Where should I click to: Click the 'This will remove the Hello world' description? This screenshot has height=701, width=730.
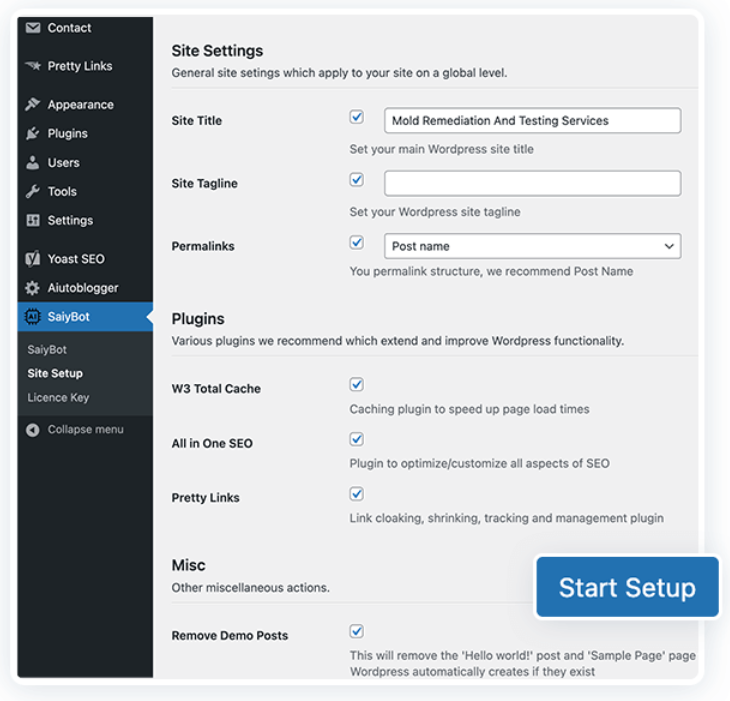coord(523,663)
